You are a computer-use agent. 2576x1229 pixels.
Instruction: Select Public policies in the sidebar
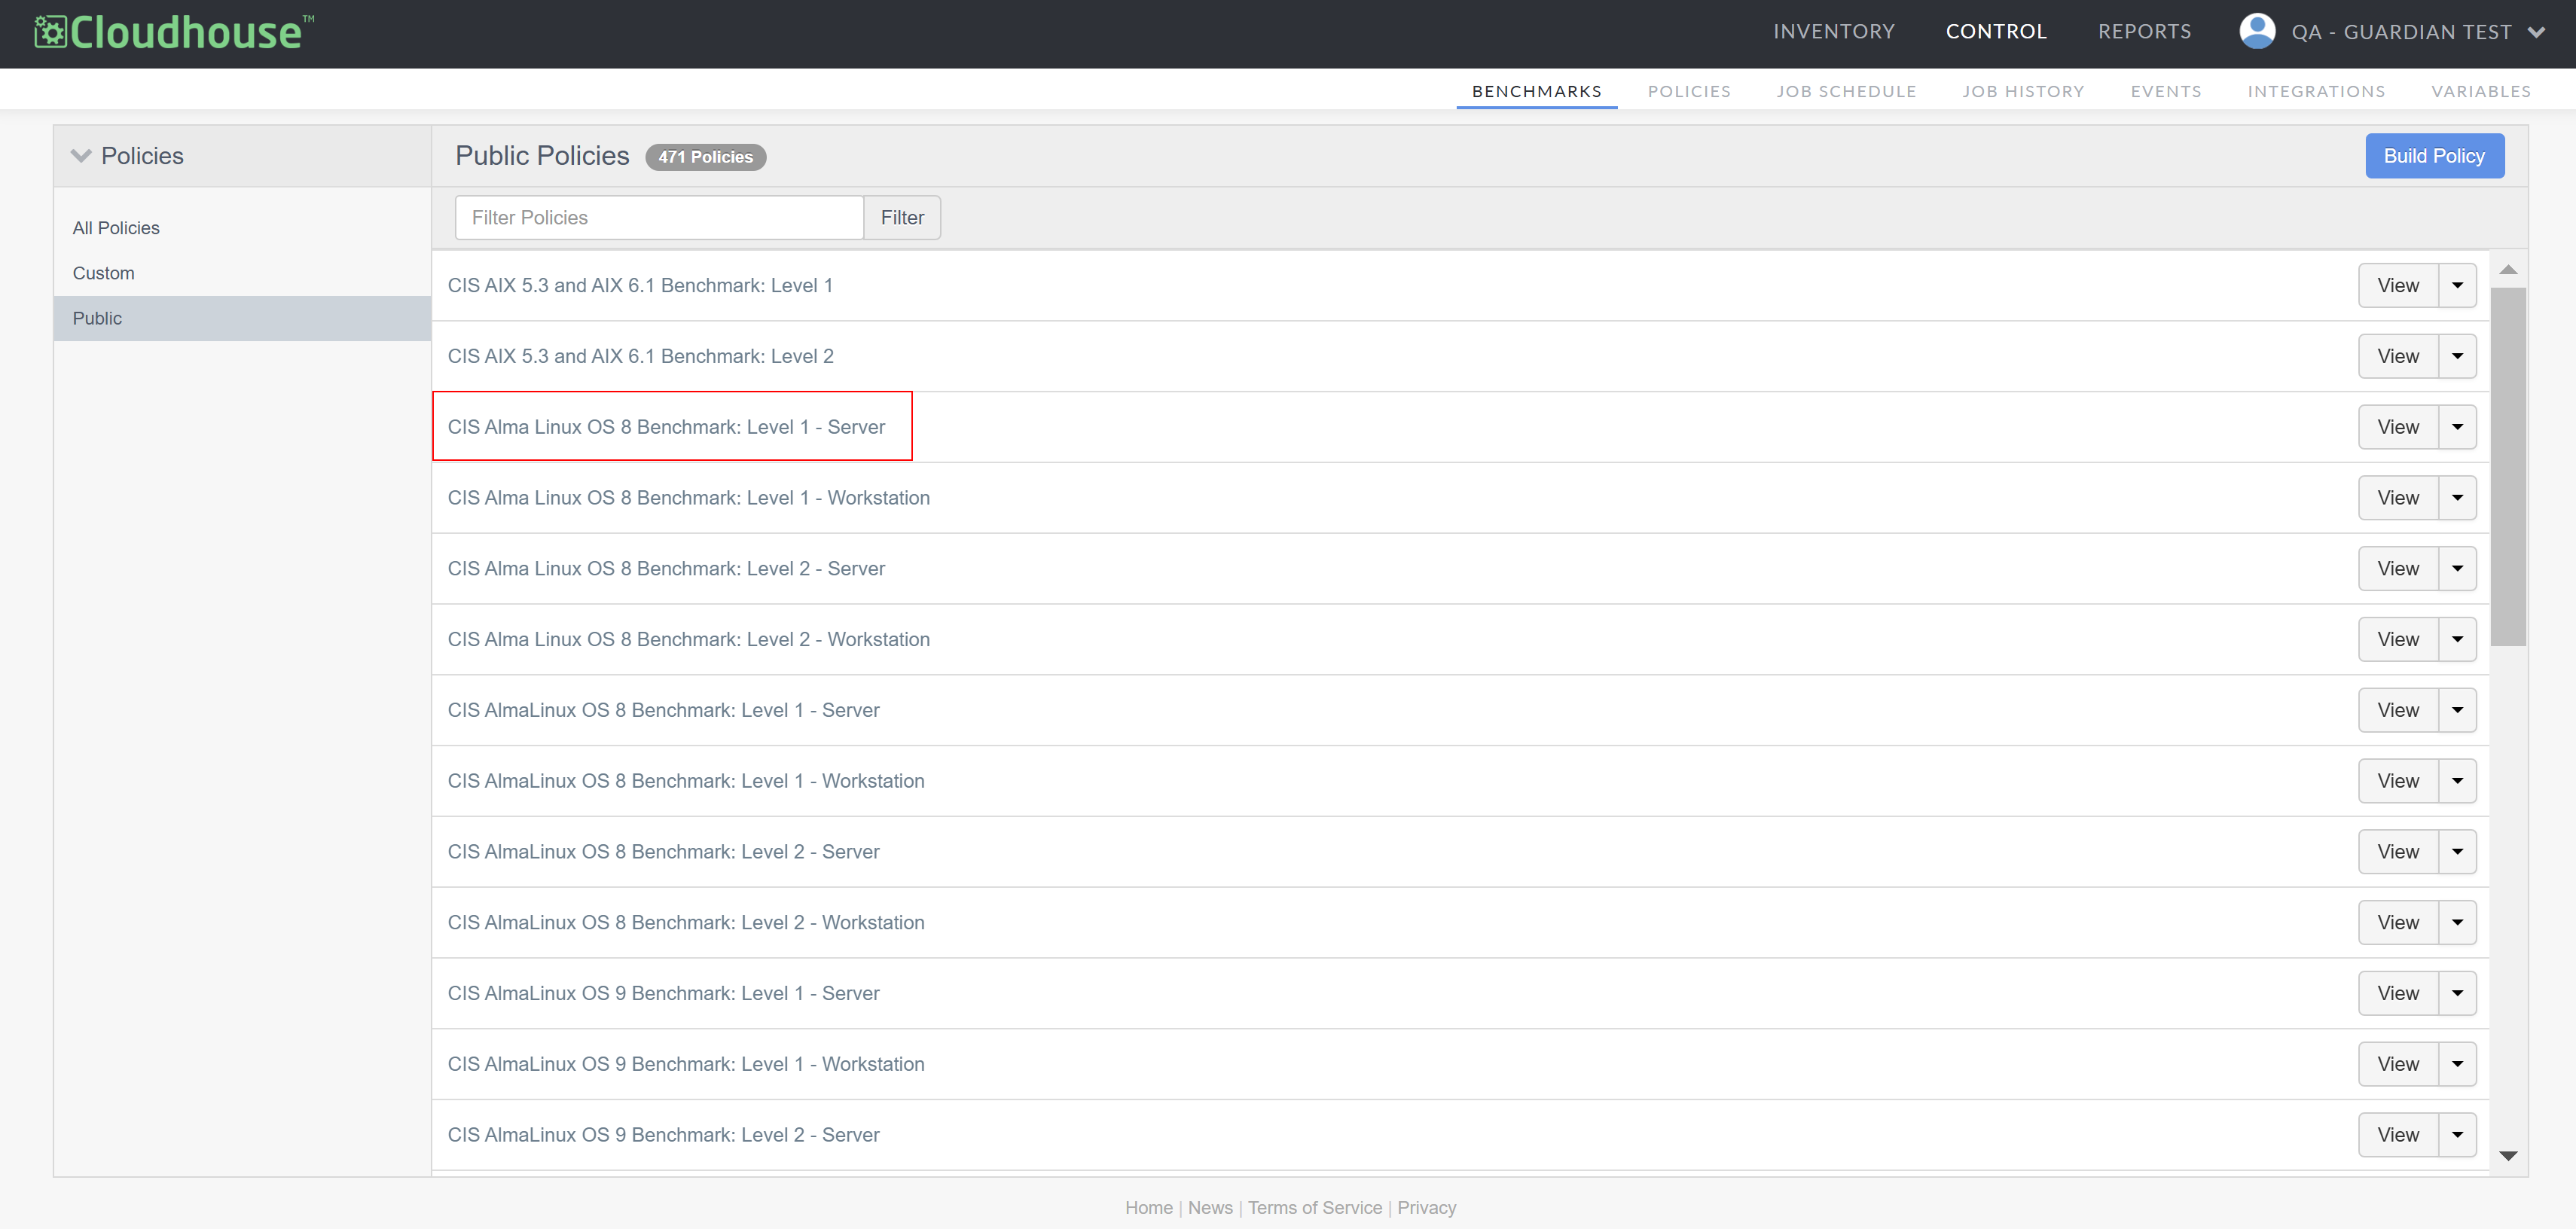(x=242, y=318)
